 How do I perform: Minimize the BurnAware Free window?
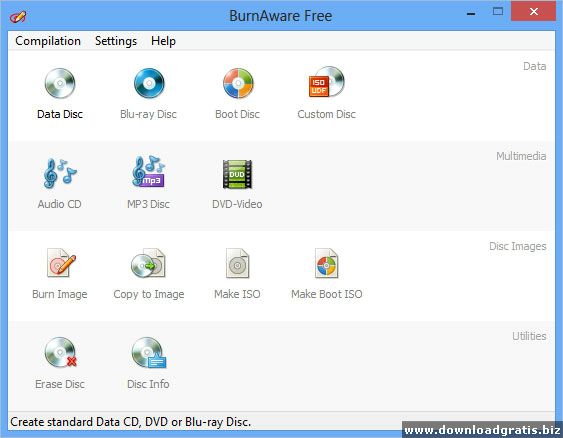click(x=471, y=14)
